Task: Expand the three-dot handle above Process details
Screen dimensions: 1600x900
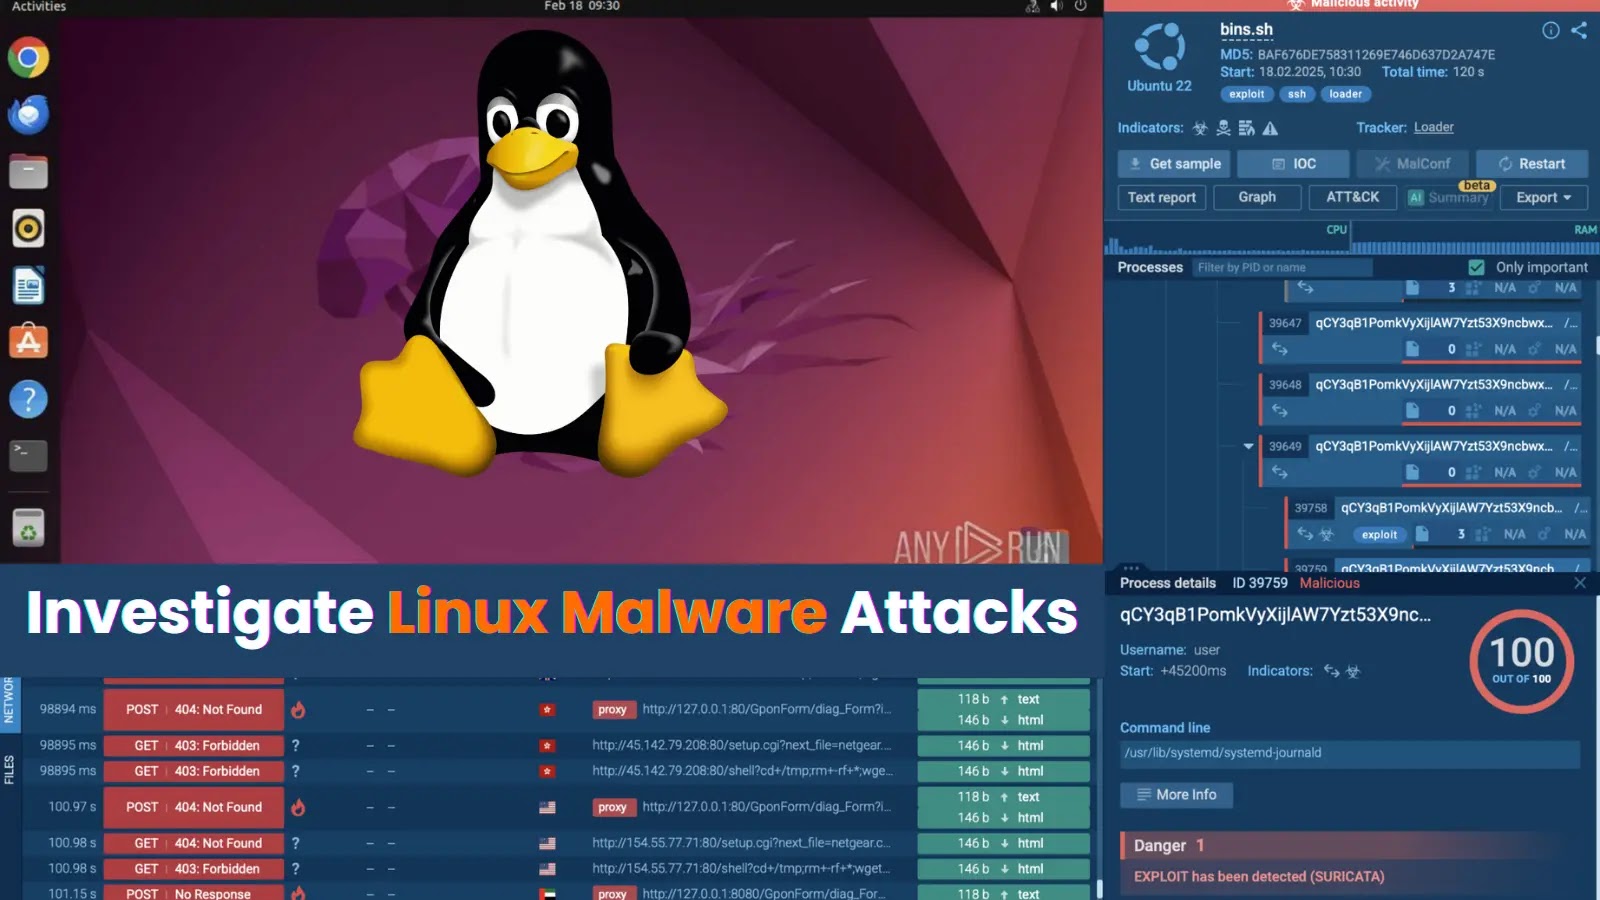Action: [x=1131, y=567]
